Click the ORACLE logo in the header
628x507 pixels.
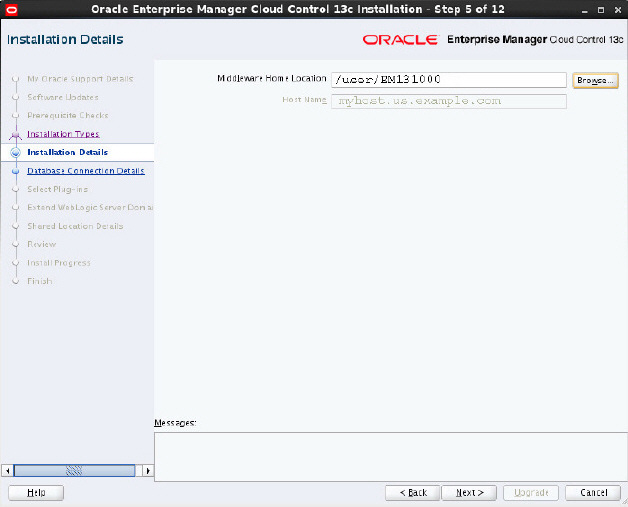tap(400, 40)
